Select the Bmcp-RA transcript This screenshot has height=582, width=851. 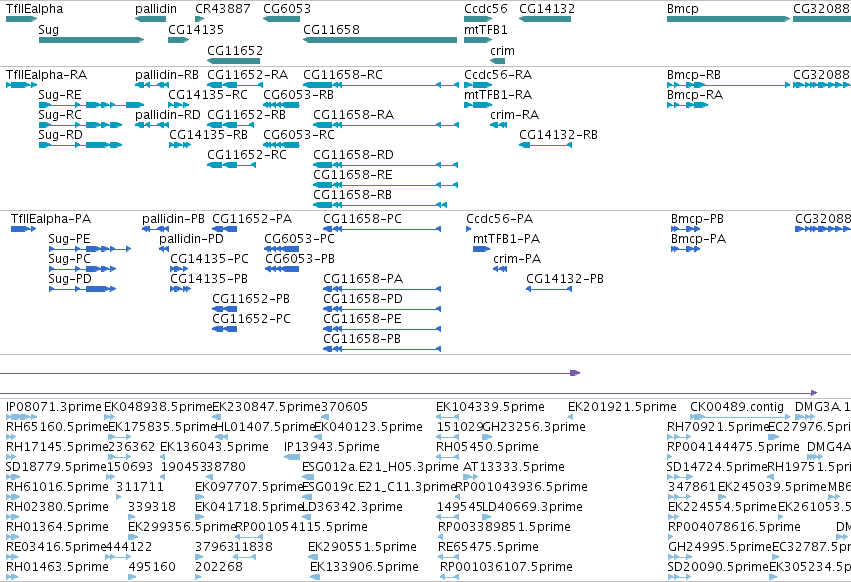click(688, 105)
